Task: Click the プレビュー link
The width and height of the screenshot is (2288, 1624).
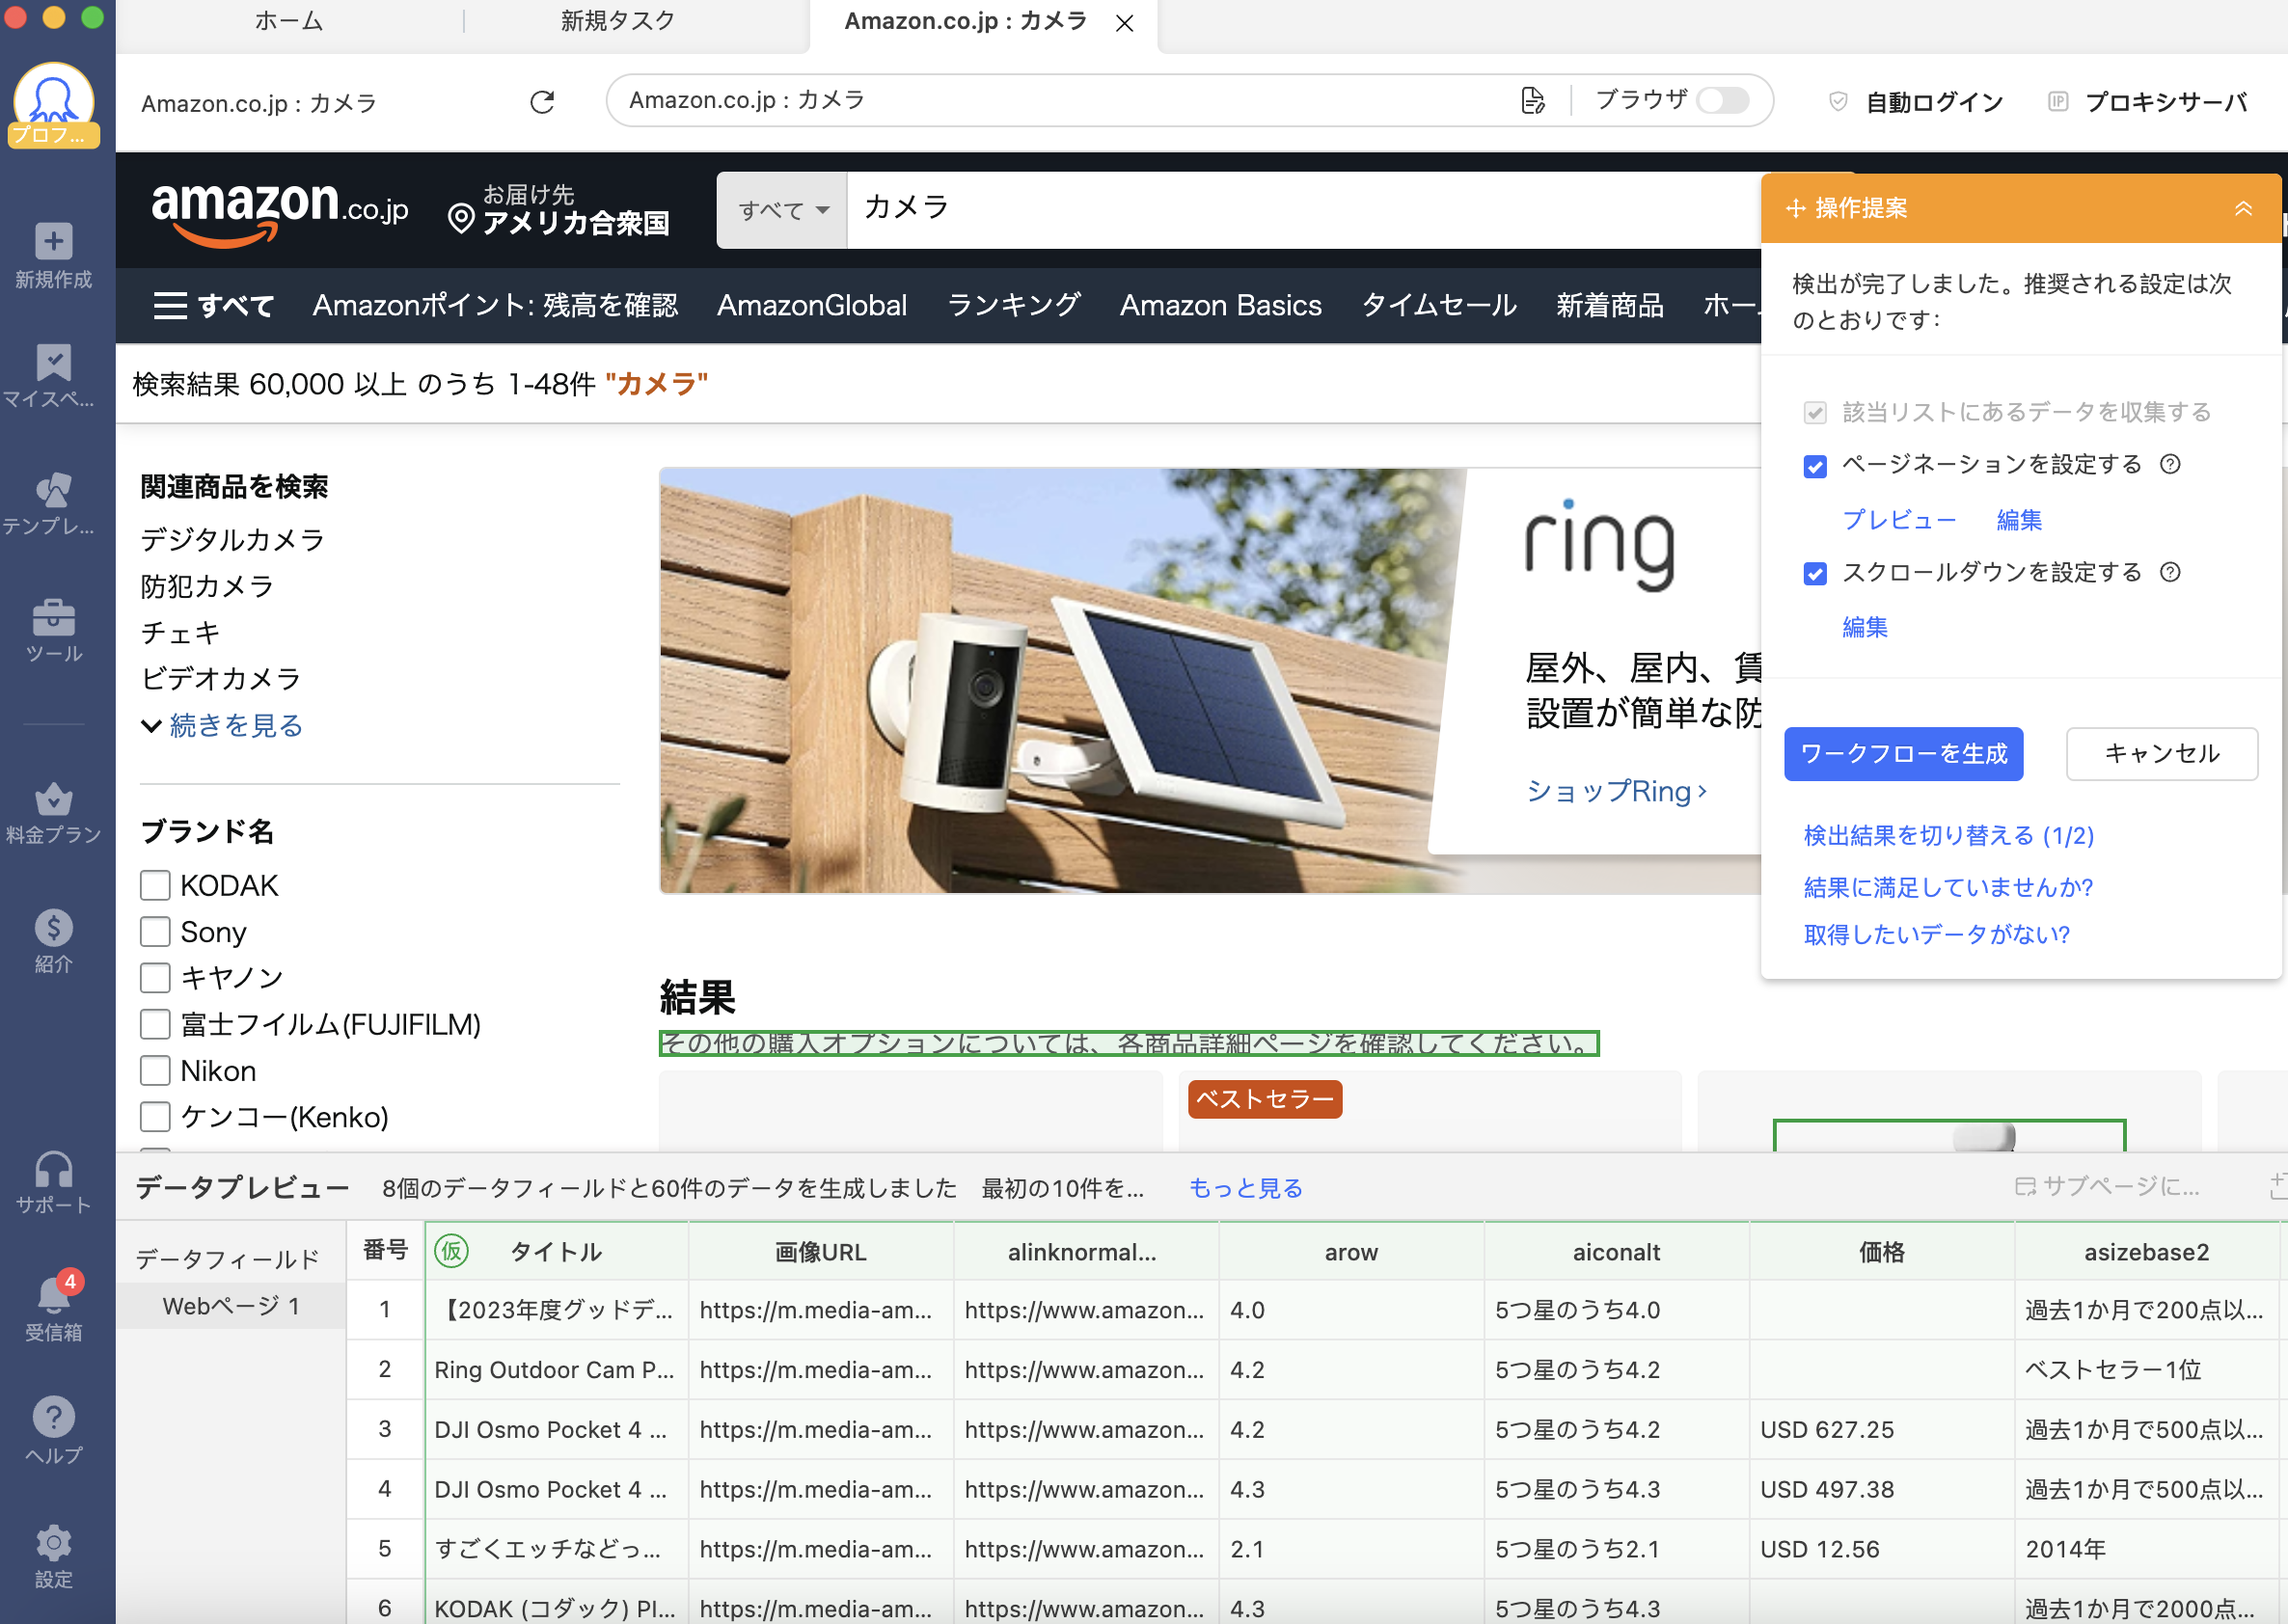Action: point(1898,520)
